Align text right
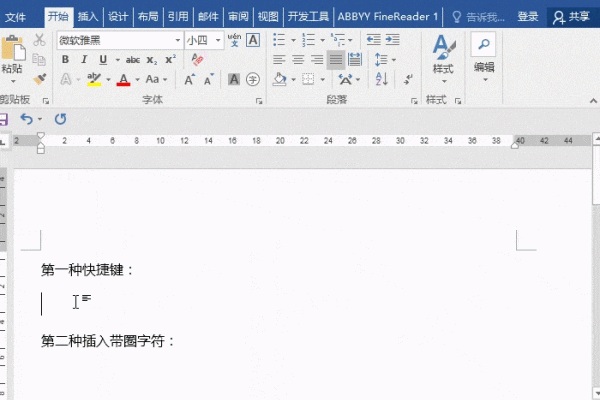600x400 pixels. 317,60
